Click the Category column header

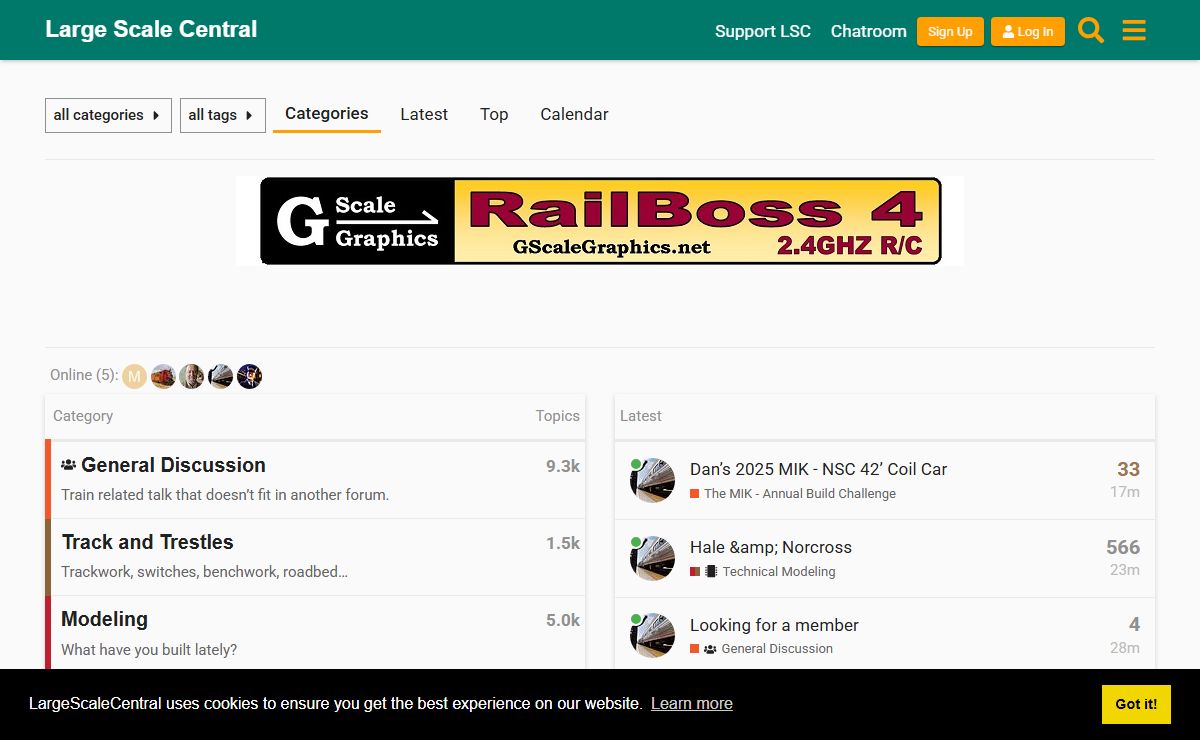(83, 416)
